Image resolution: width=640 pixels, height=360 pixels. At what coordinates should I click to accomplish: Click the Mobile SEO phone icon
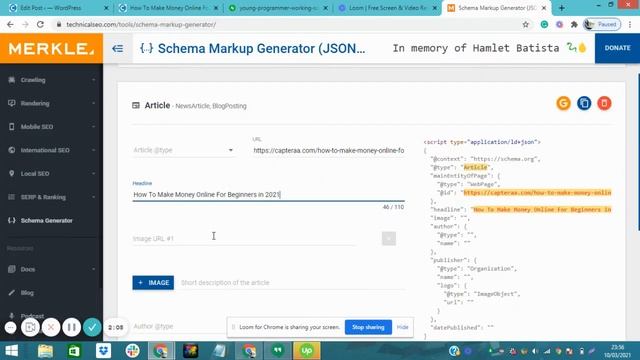click(11, 127)
